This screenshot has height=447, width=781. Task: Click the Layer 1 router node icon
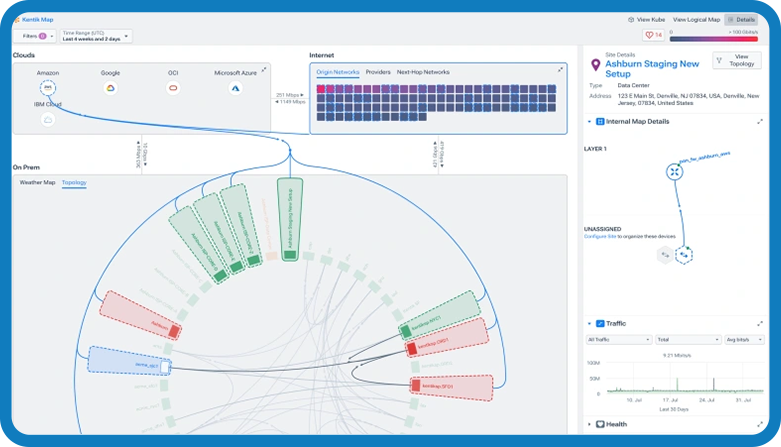point(674,172)
